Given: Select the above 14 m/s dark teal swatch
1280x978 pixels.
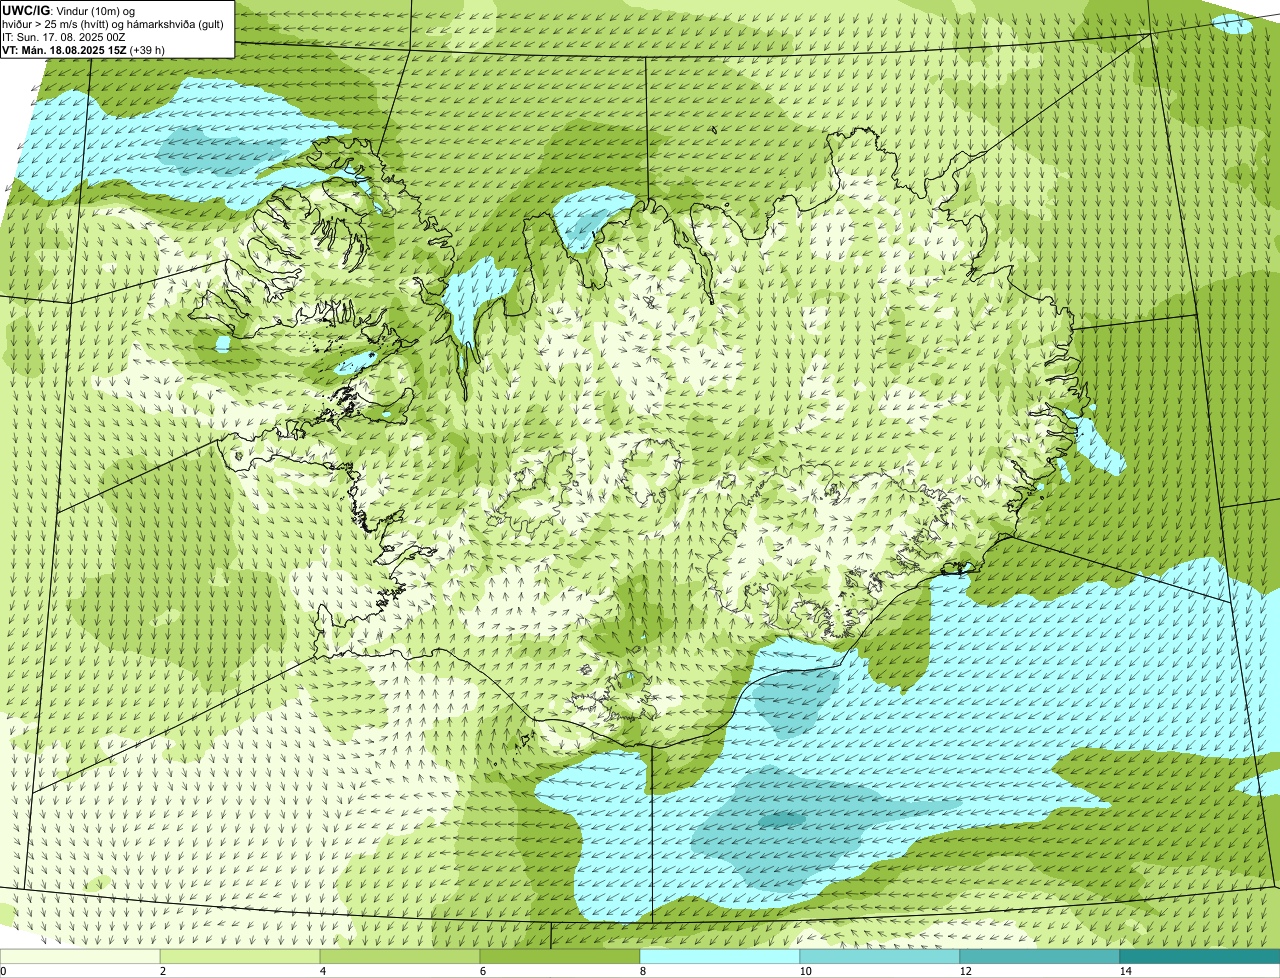Looking at the screenshot, I should tap(1200, 956).
